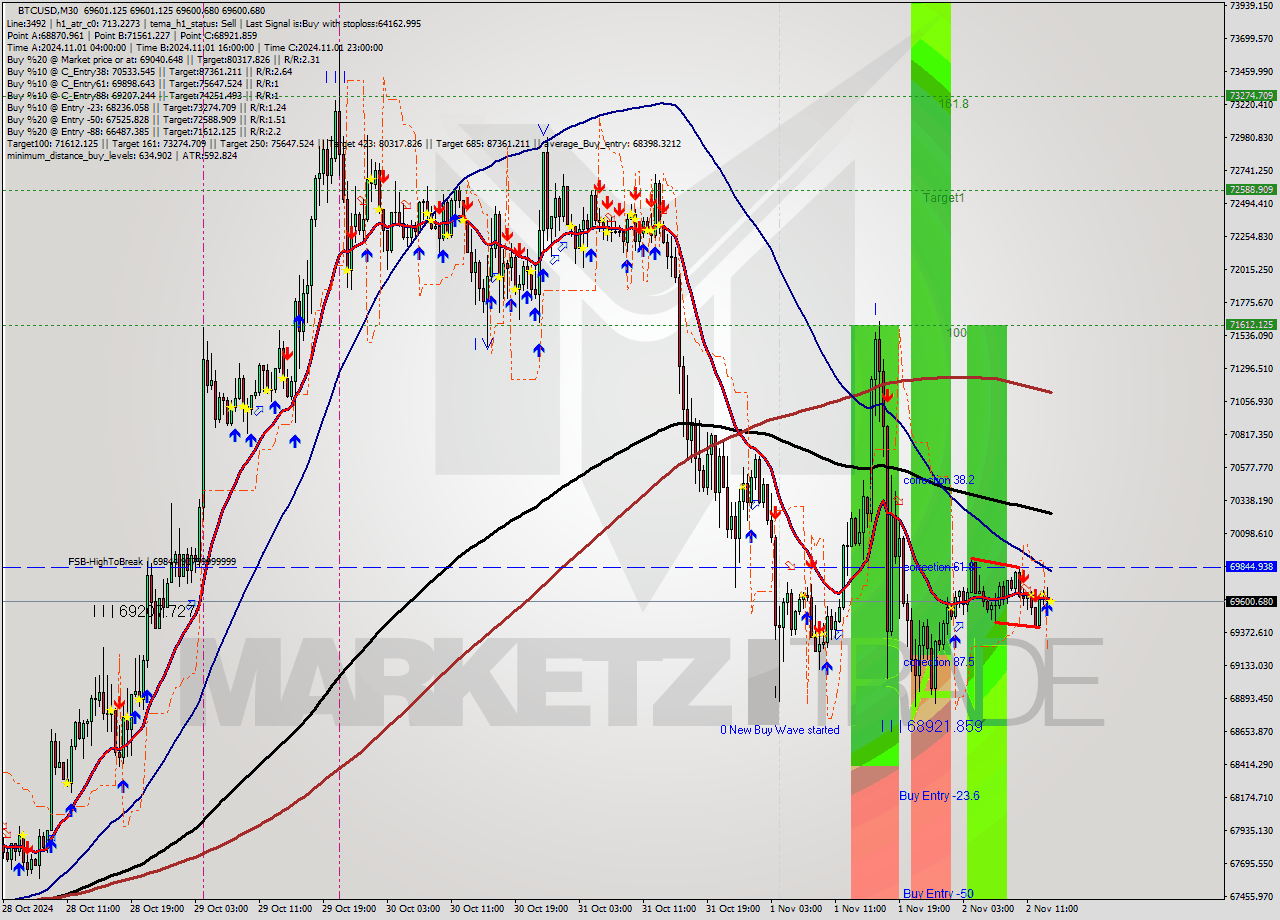
Task: Click the 'Buy Entry -23.6' label
Action: [x=939, y=796]
